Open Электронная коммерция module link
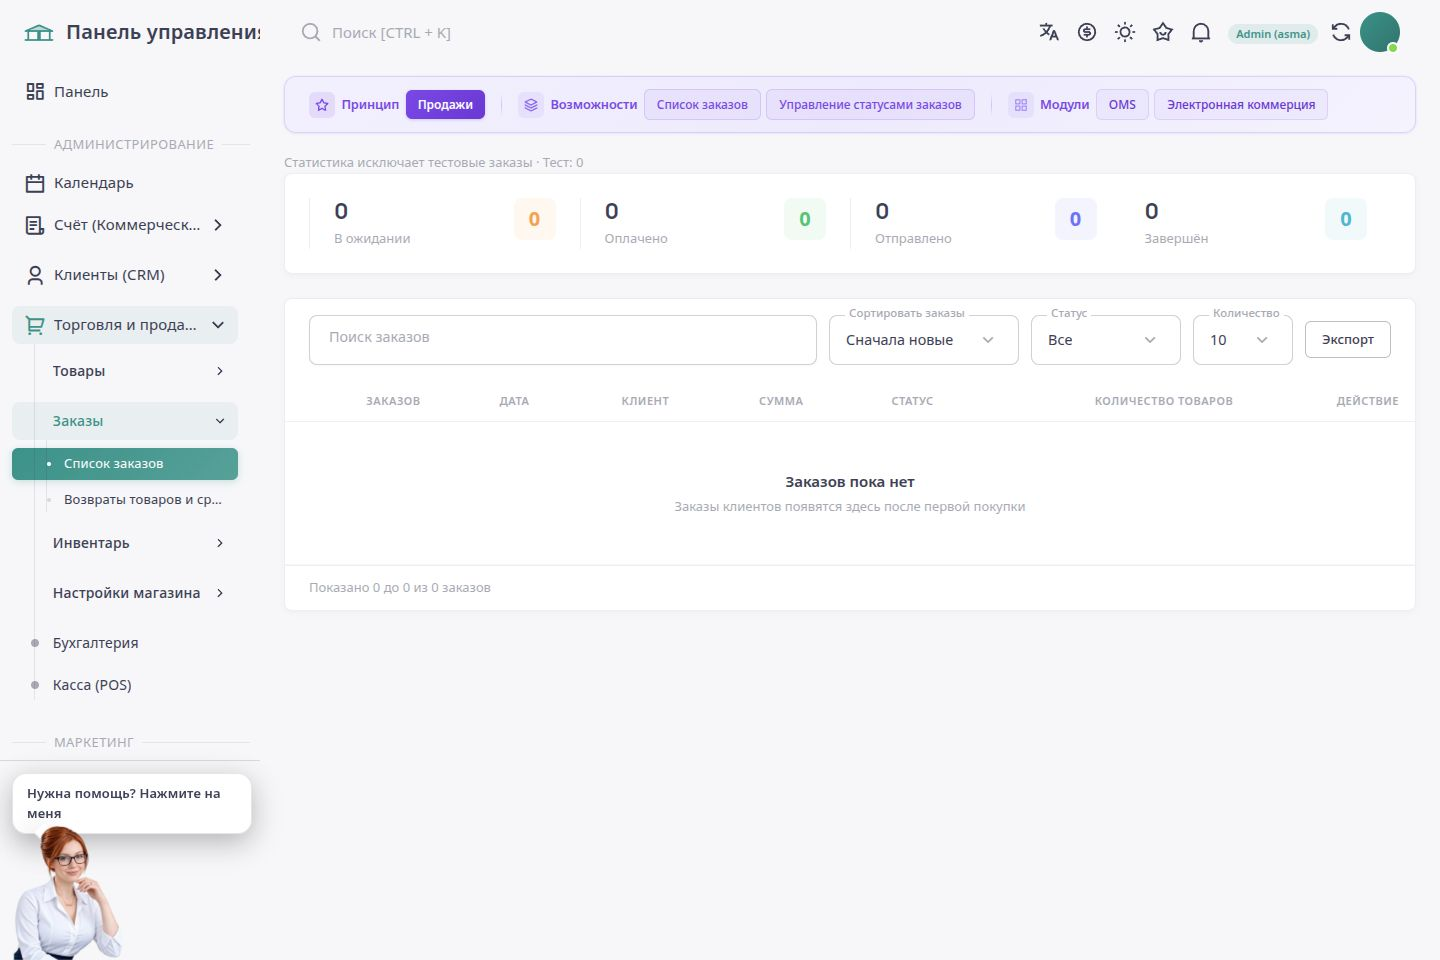The image size is (1440, 960). pos(1241,104)
